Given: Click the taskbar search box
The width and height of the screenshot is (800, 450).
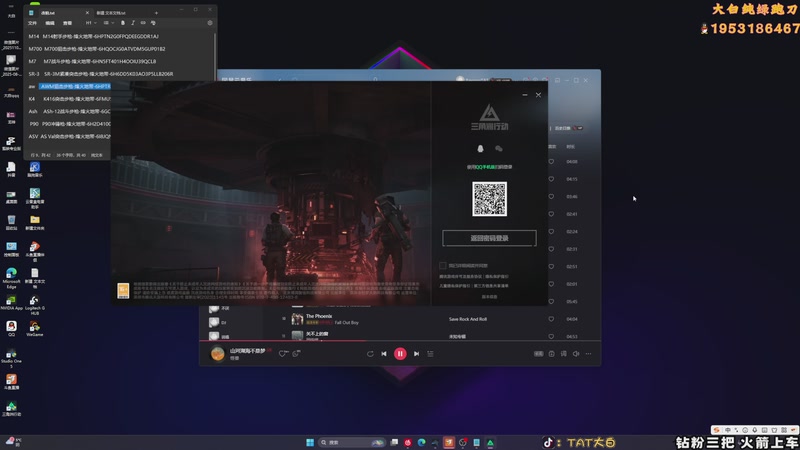Looking at the screenshot, I should 351,442.
